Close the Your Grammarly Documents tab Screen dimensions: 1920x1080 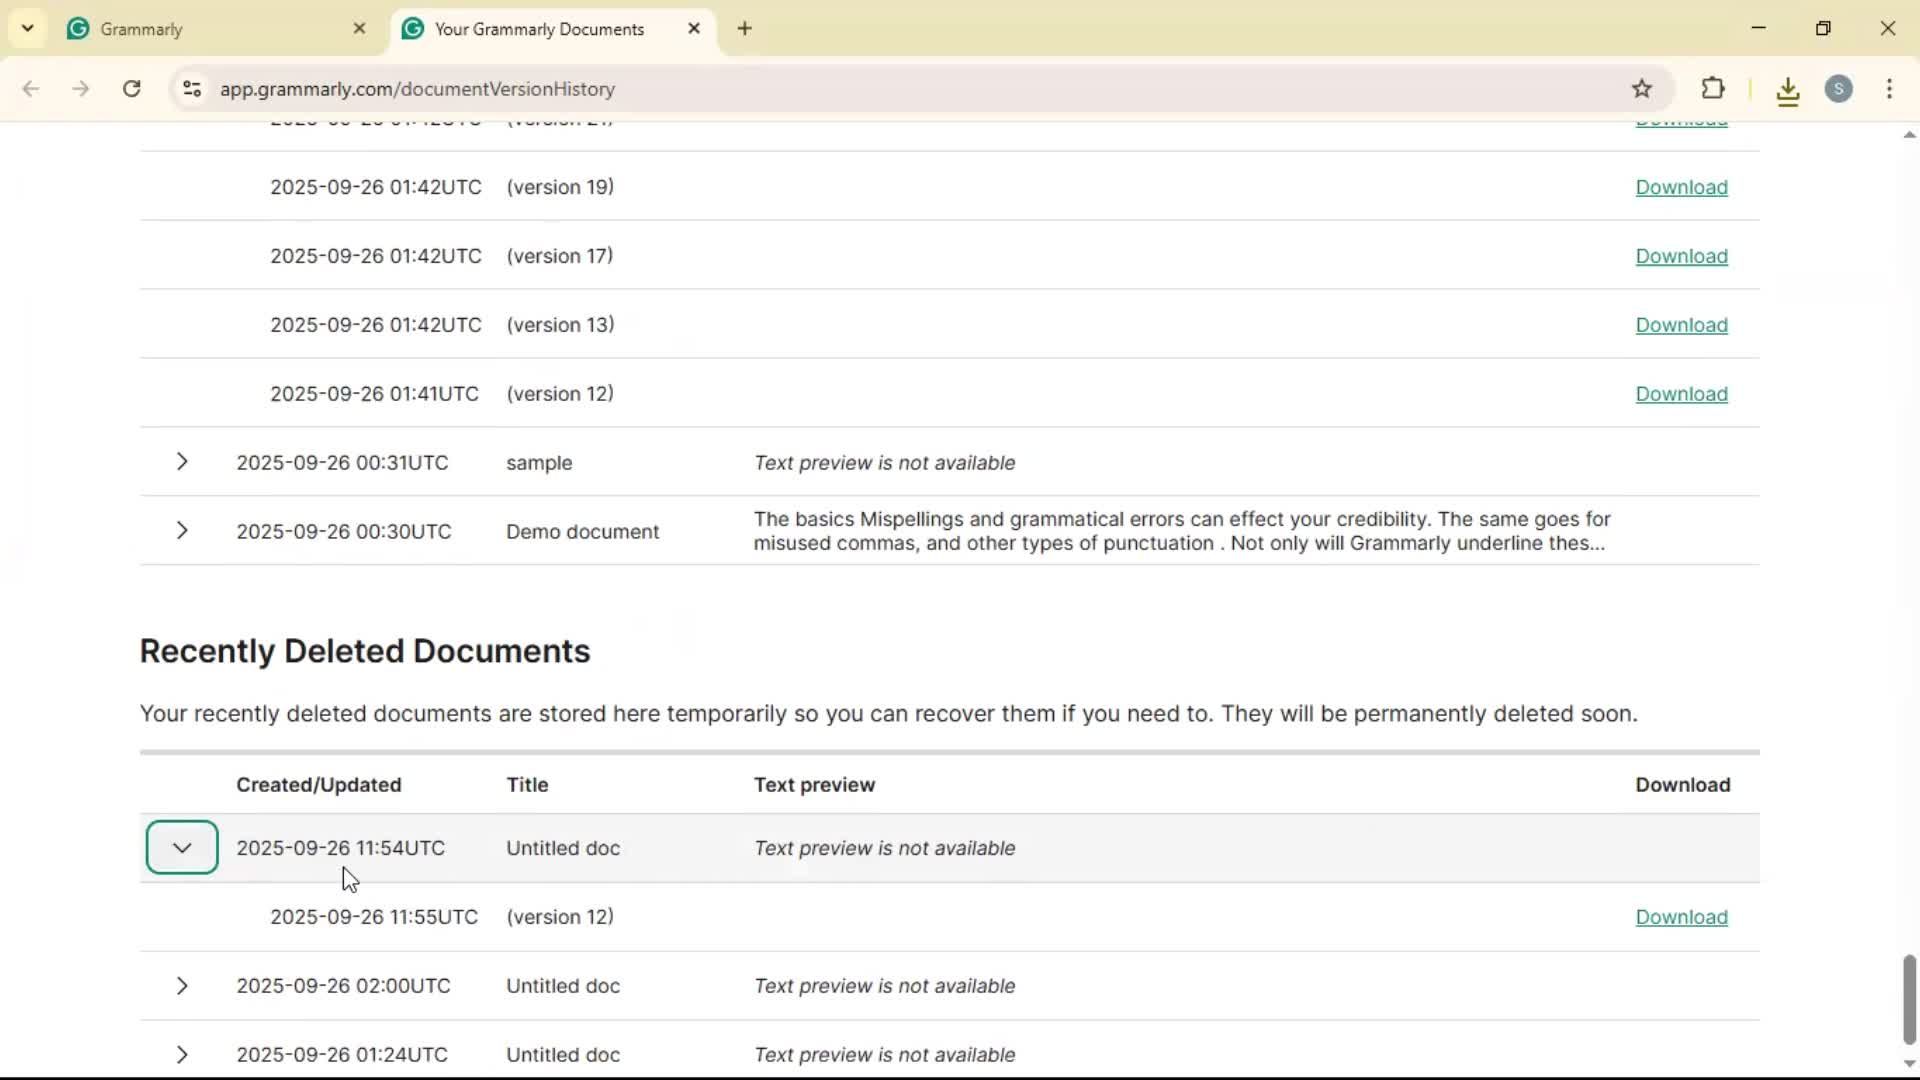(x=694, y=28)
